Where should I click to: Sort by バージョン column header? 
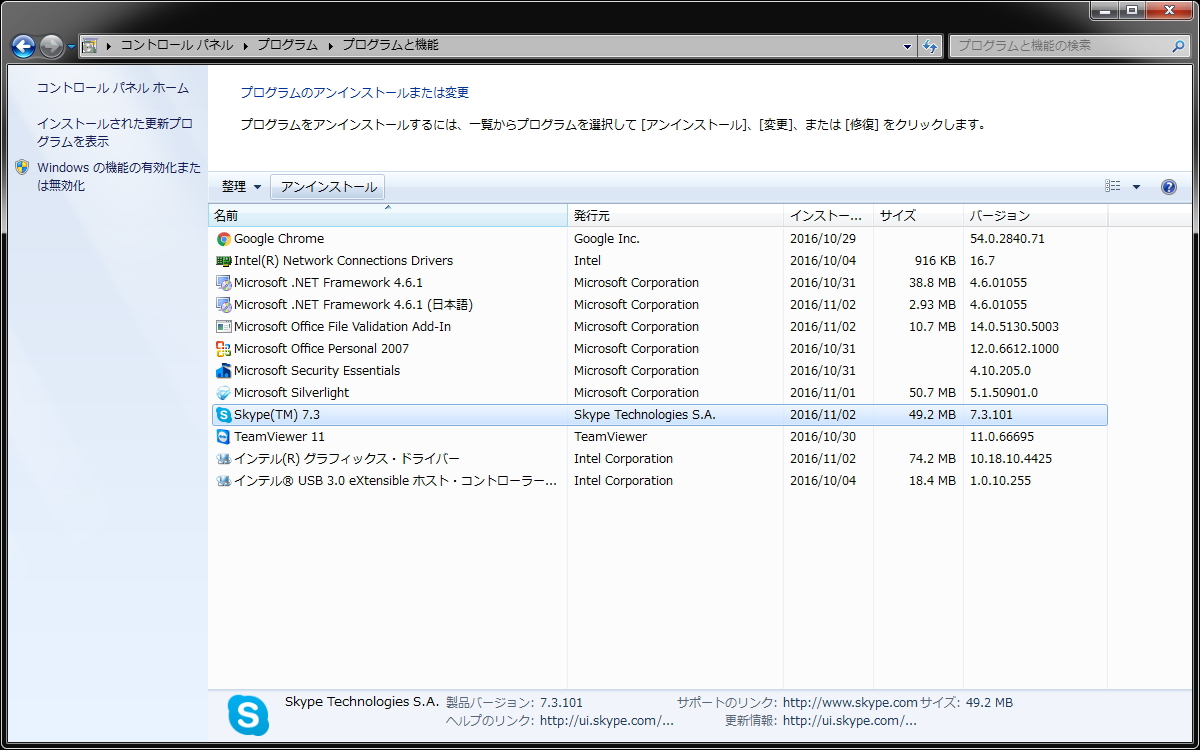[1035, 216]
